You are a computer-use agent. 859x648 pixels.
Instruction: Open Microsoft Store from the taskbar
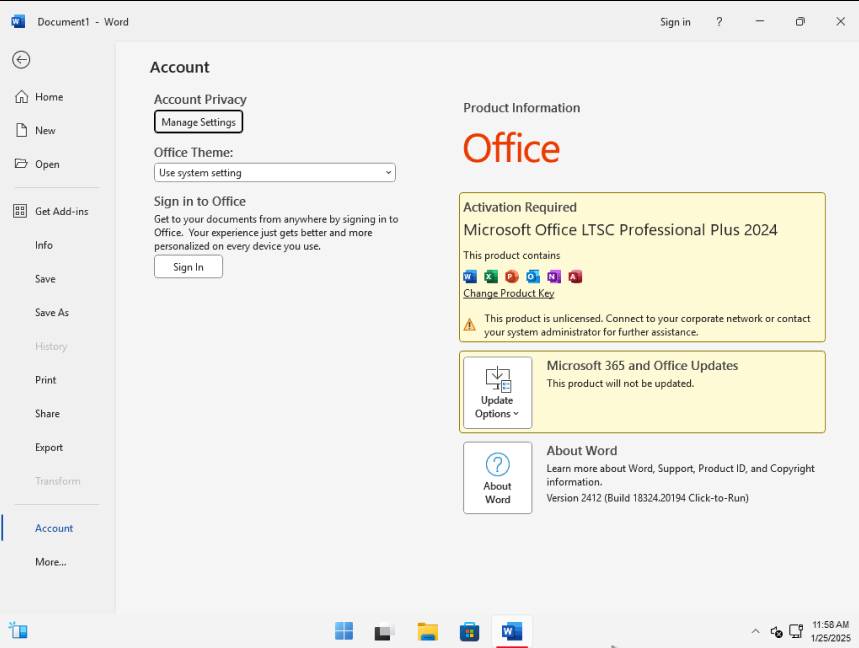(469, 631)
